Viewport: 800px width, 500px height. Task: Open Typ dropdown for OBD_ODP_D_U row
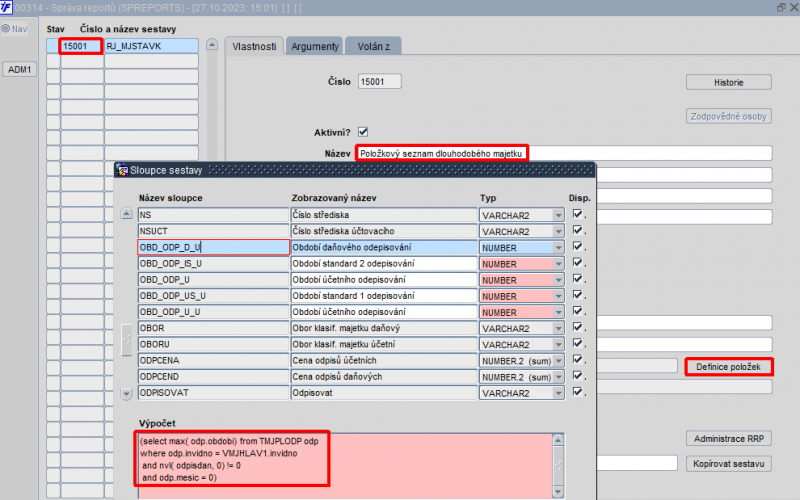(x=559, y=248)
